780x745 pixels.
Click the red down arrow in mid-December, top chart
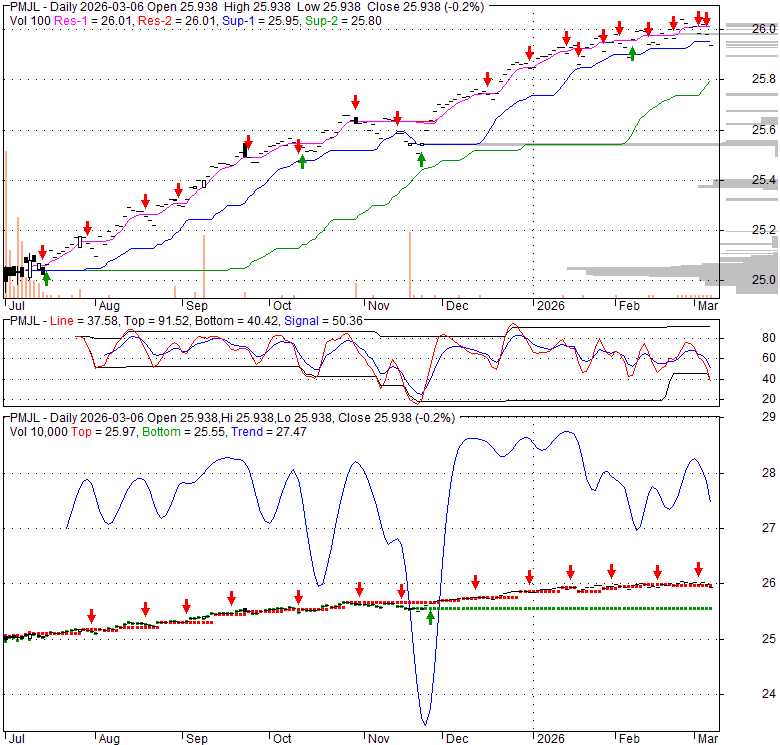tap(487, 78)
